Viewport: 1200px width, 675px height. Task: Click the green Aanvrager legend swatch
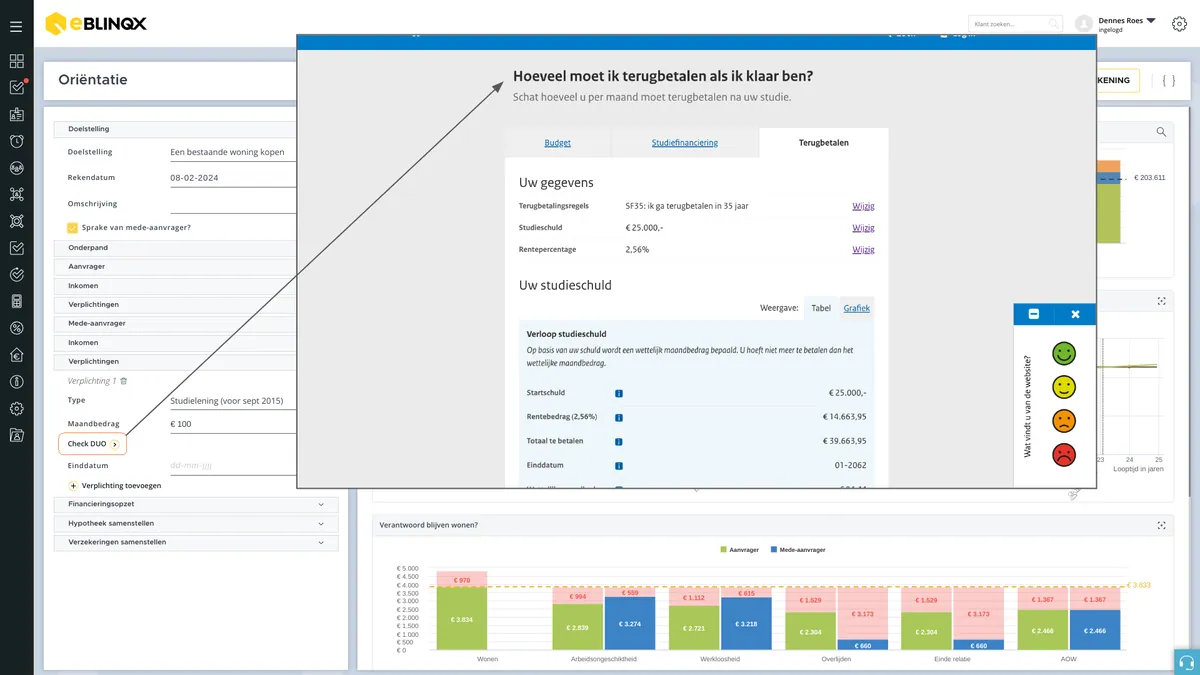point(724,549)
